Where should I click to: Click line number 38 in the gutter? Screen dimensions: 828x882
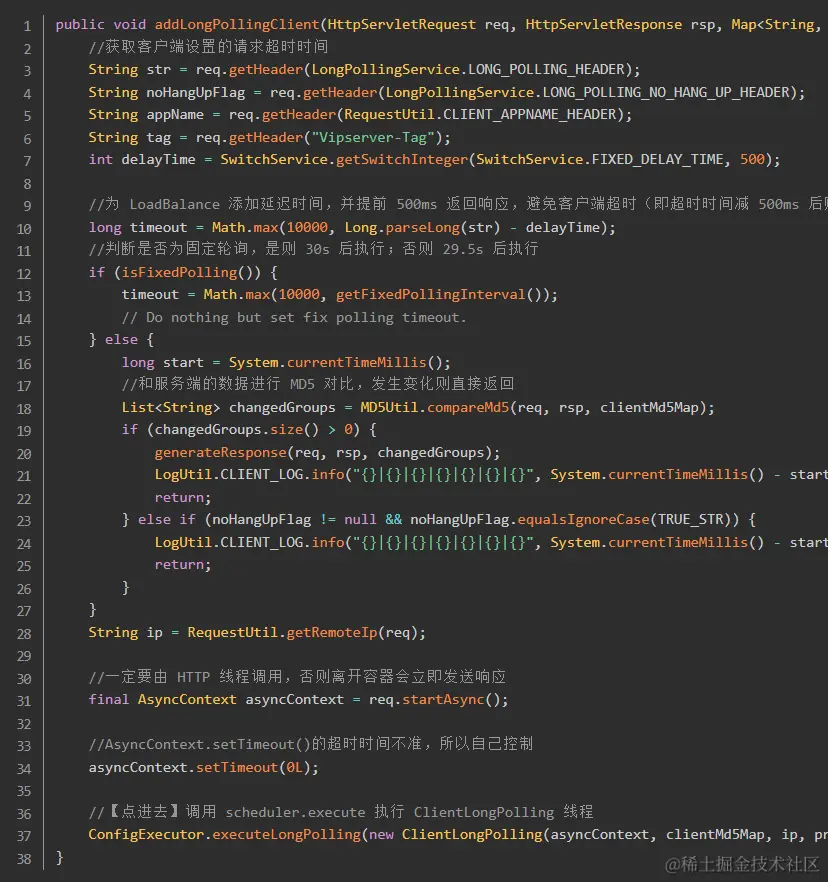[24, 859]
